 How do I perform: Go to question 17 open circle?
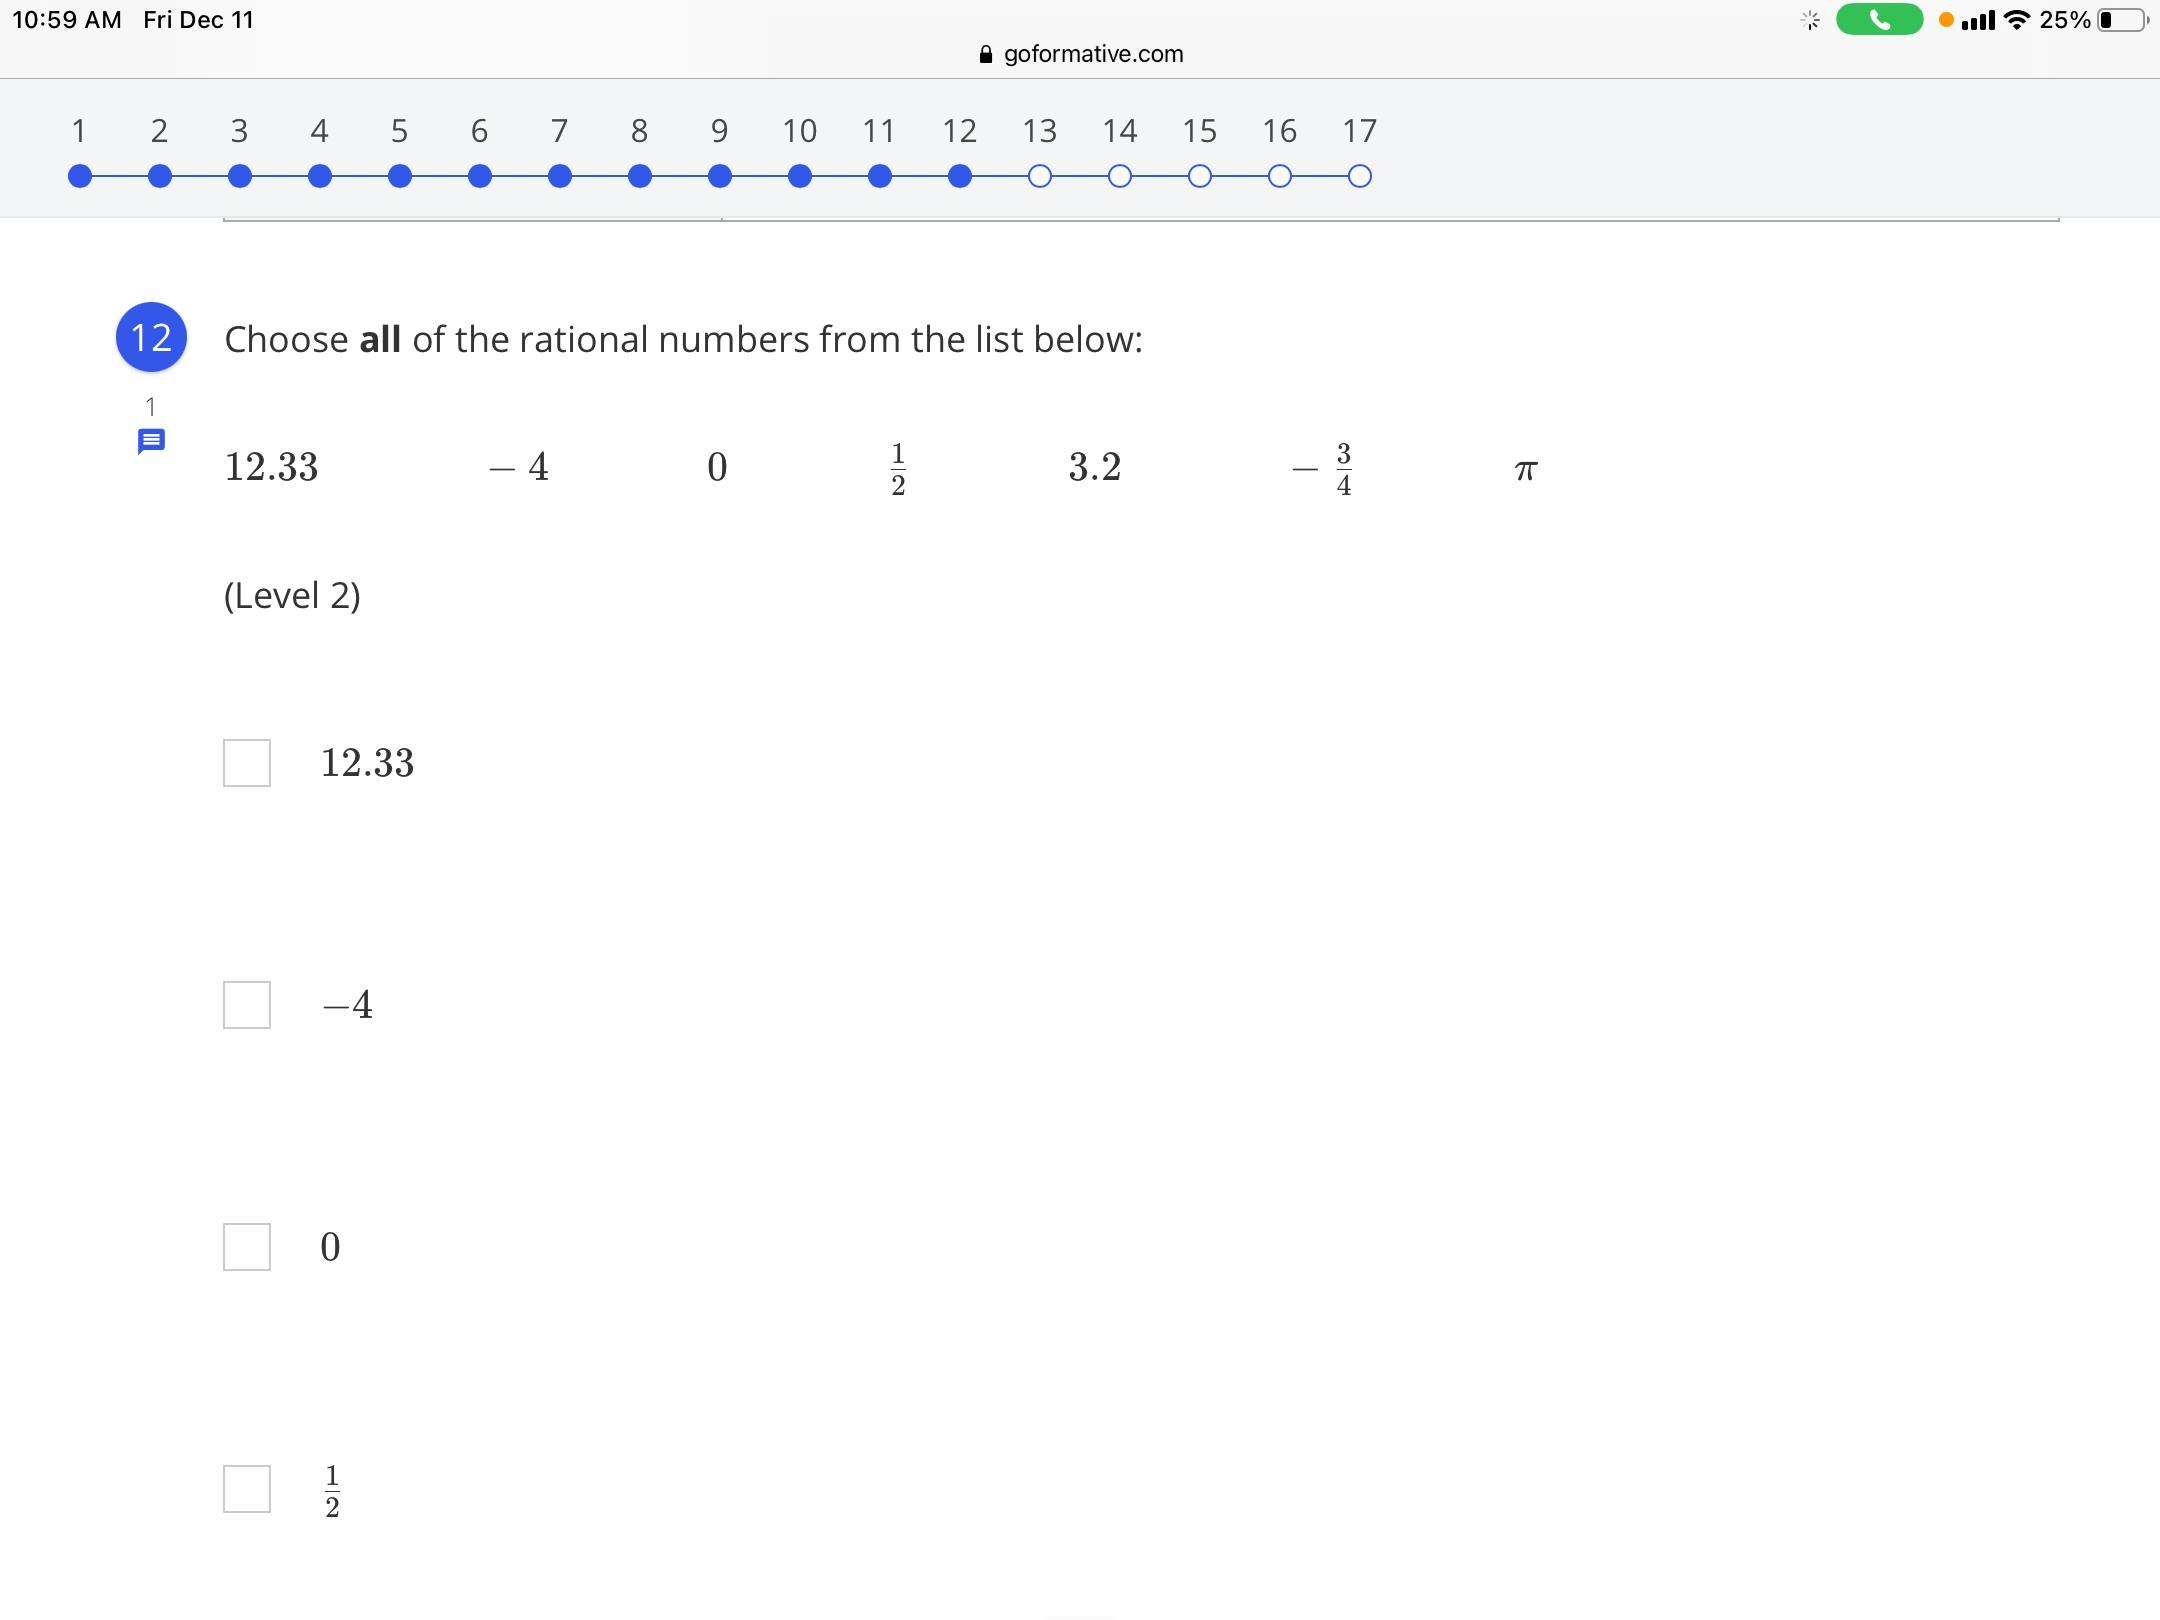(1360, 176)
